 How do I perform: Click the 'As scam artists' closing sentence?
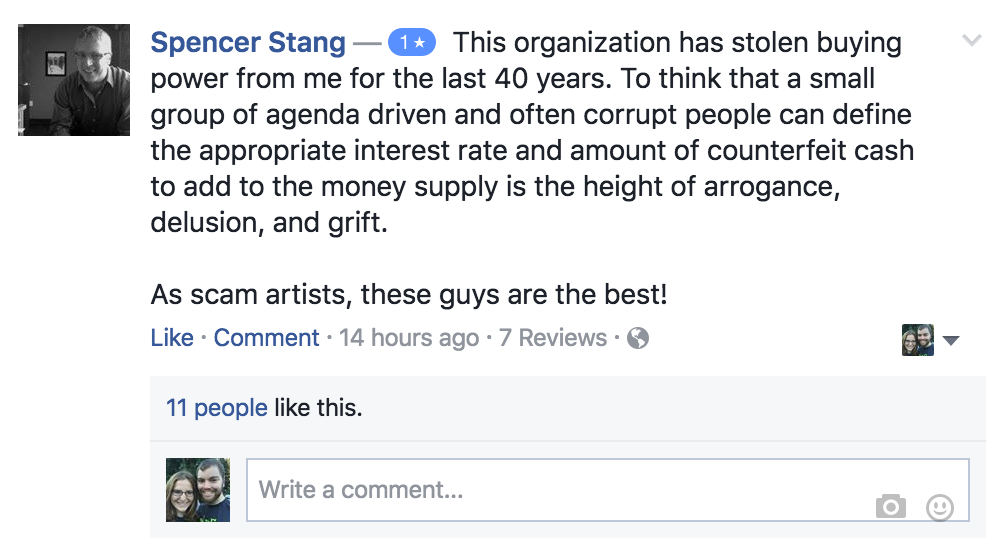[x=409, y=295]
